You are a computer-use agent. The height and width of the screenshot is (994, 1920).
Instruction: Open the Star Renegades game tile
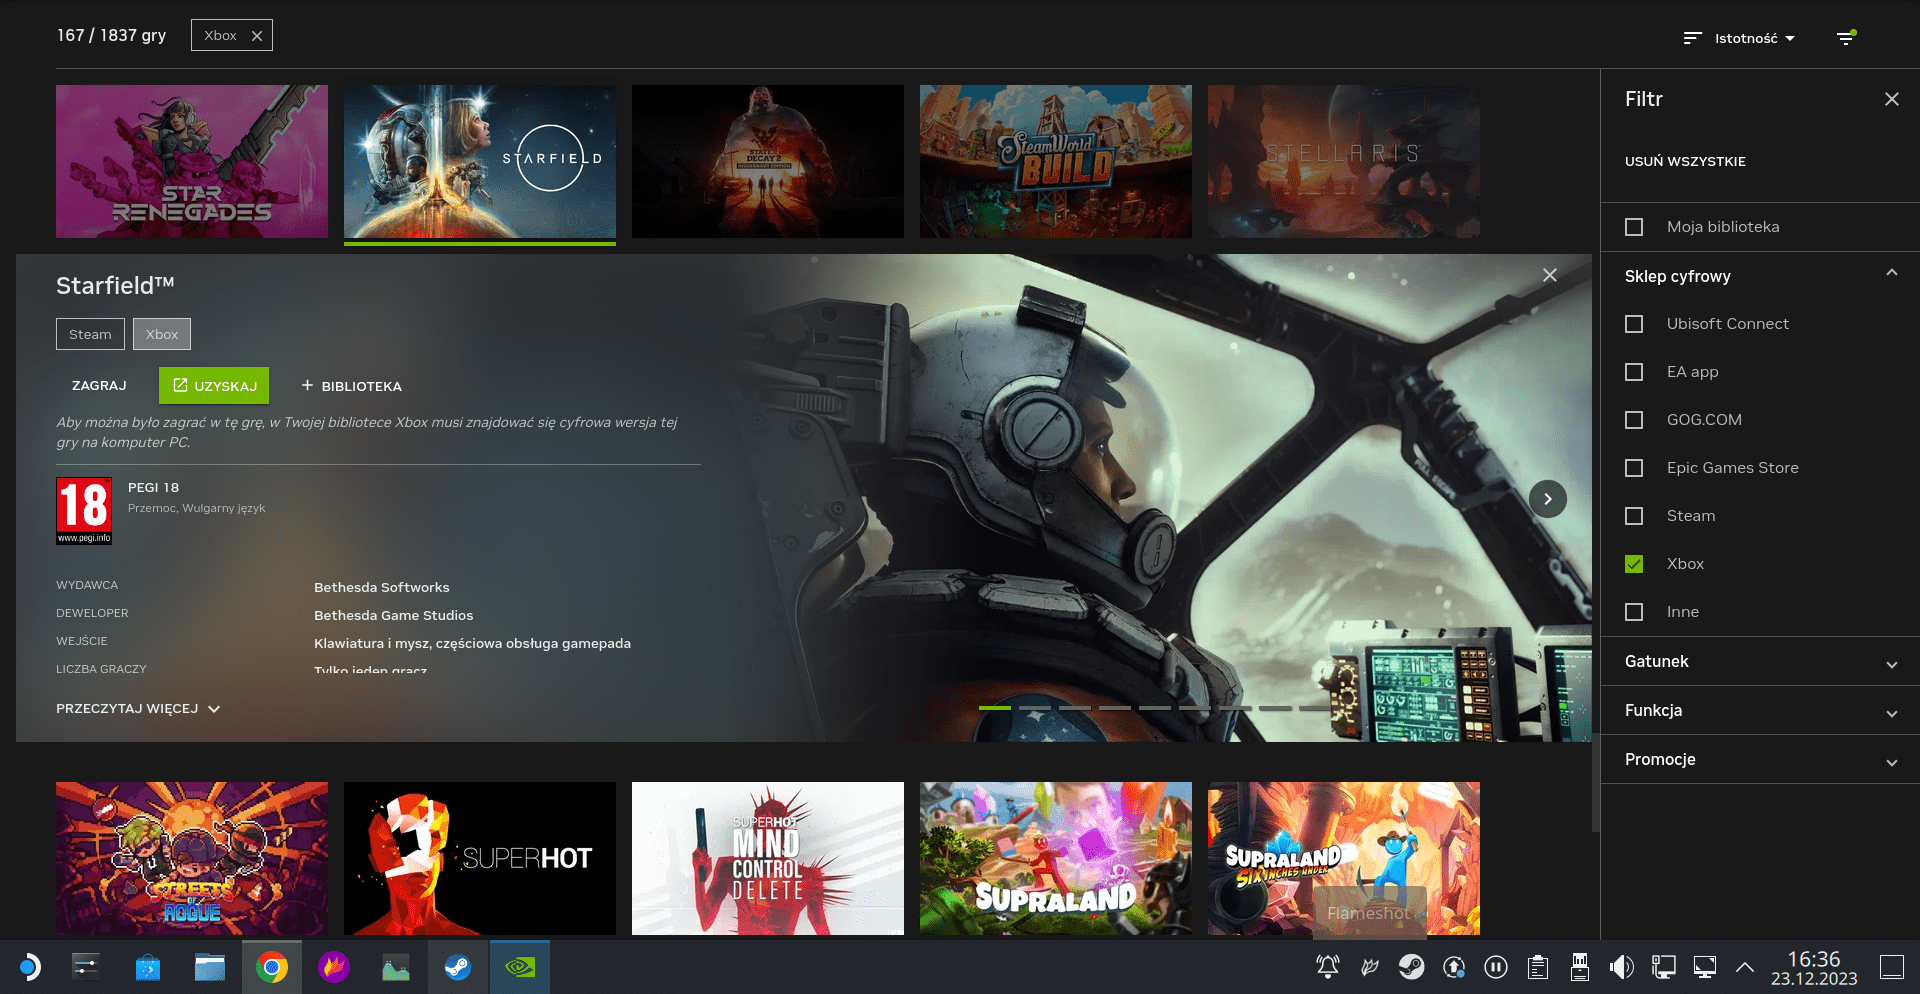point(192,161)
